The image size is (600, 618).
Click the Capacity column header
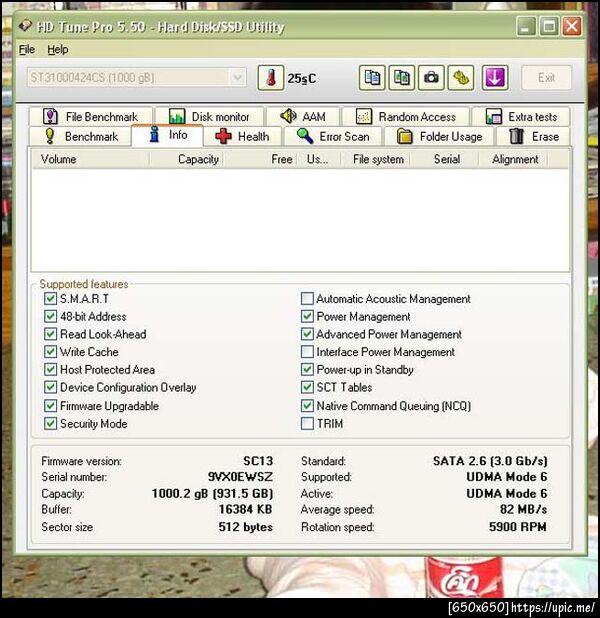(x=186, y=159)
